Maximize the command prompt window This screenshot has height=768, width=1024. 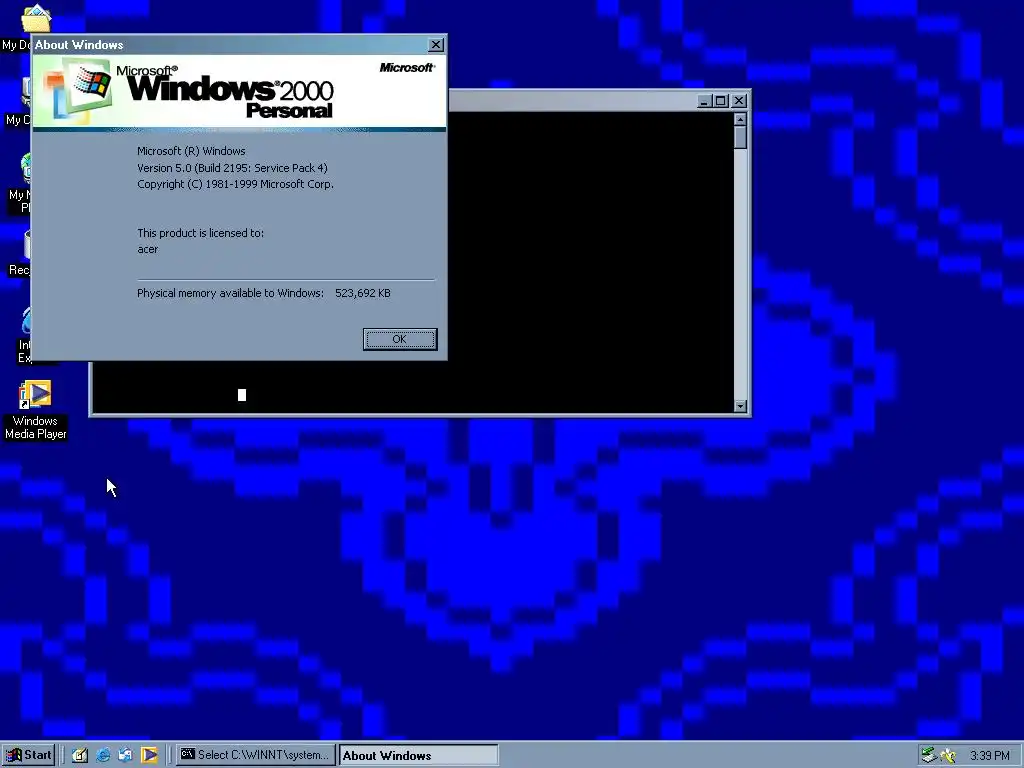pos(720,101)
